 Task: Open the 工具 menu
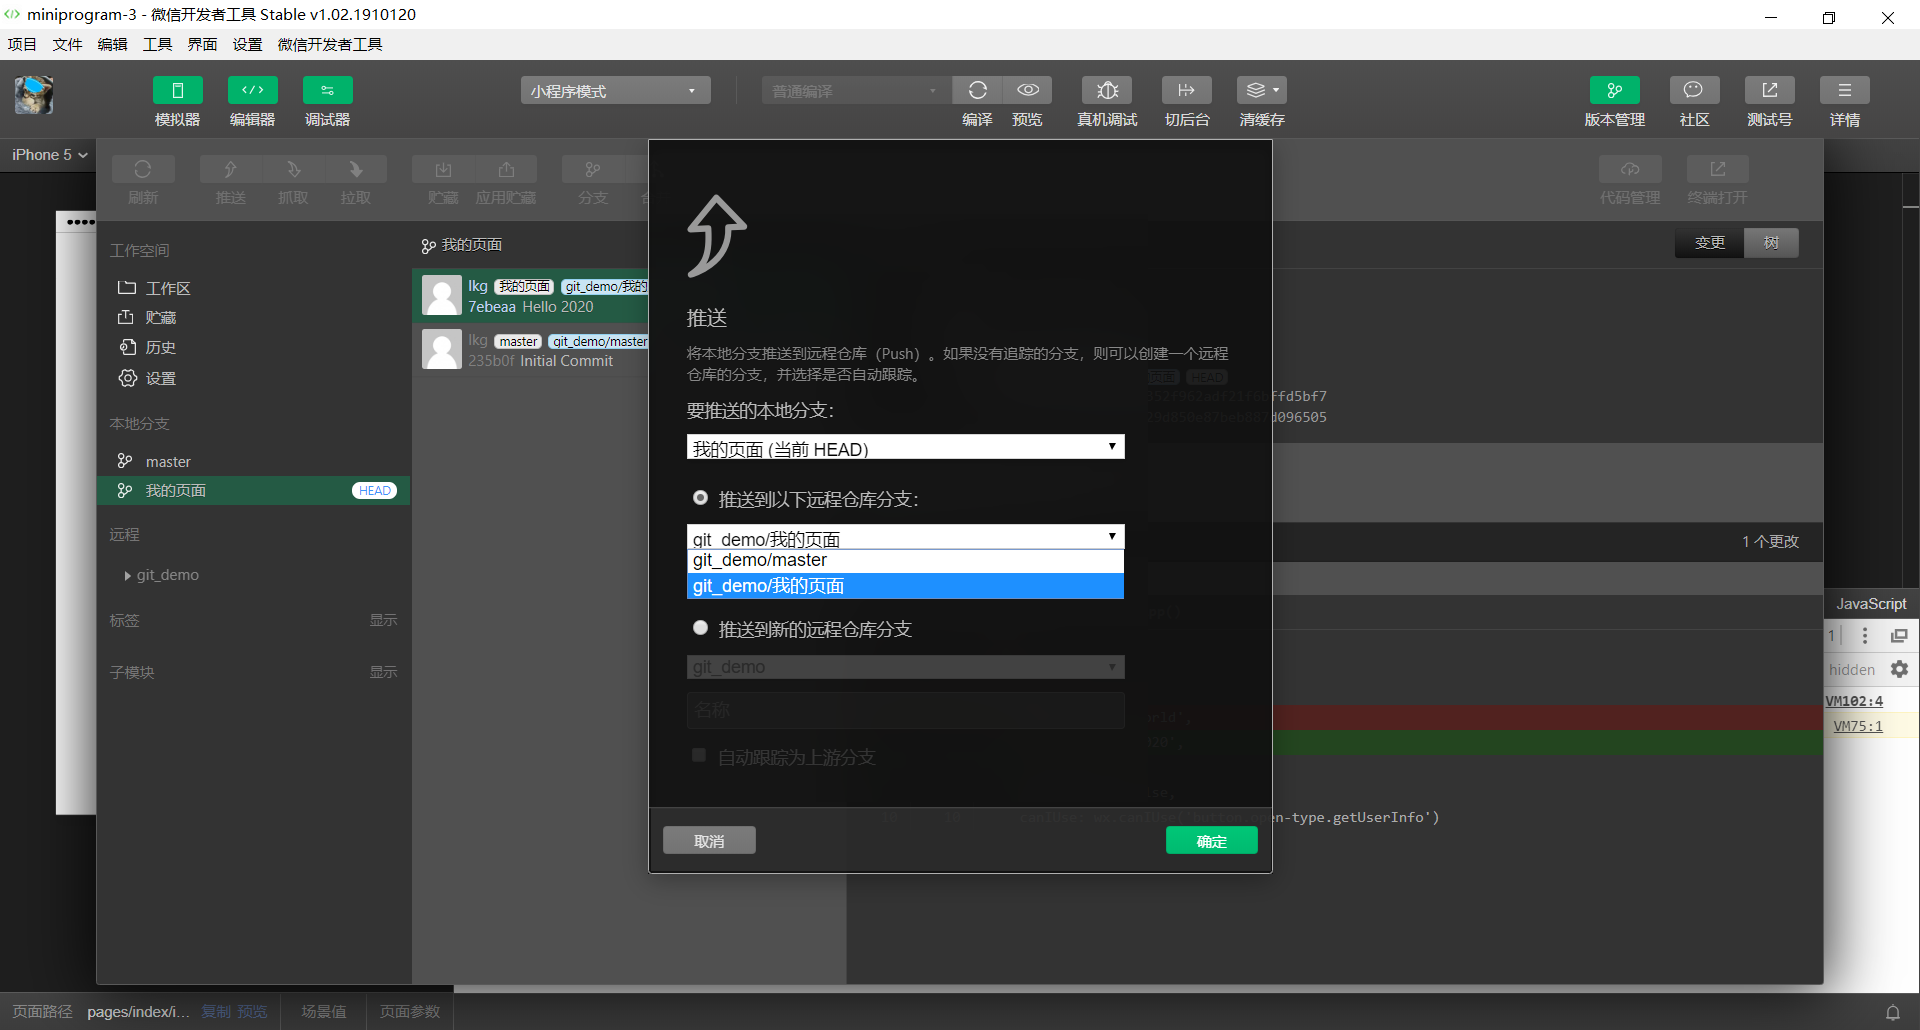157,44
